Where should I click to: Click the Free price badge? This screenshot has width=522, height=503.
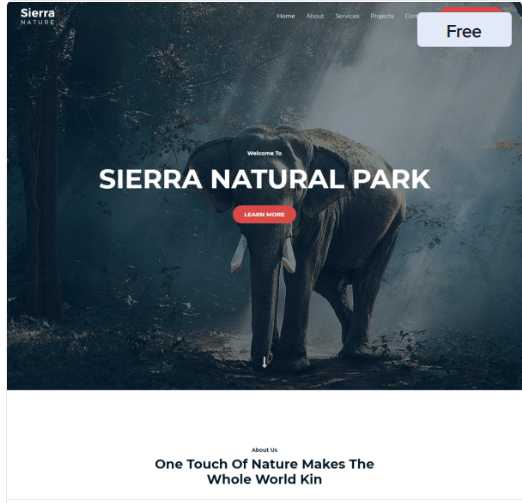pyautogui.click(x=464, y=30)
